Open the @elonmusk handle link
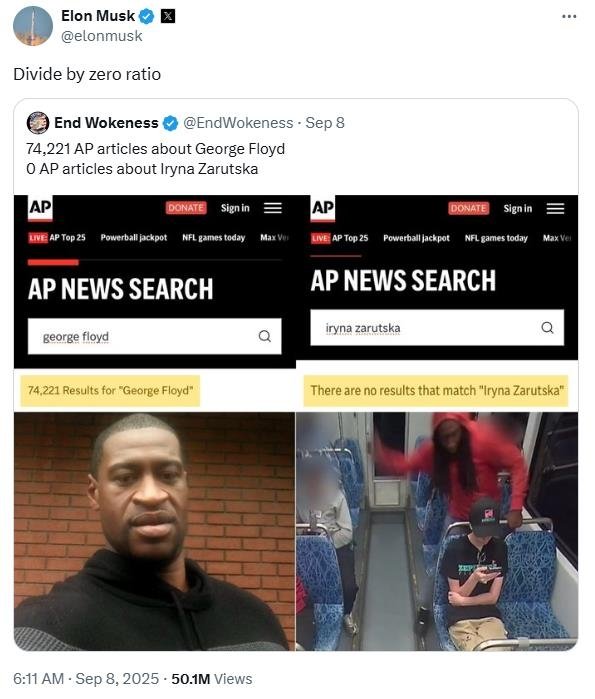This screenshot has width=595, height=699. coord(102,36)
